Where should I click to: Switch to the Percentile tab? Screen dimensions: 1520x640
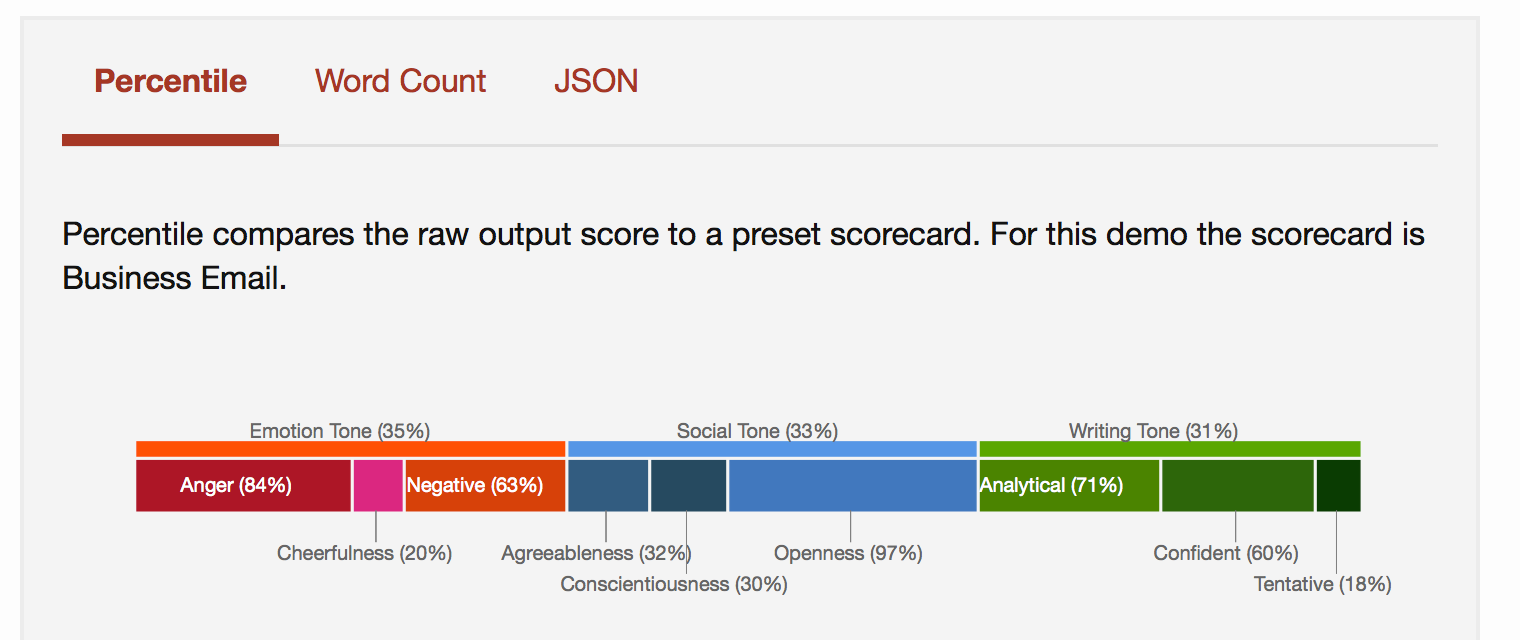coord(170,81)
